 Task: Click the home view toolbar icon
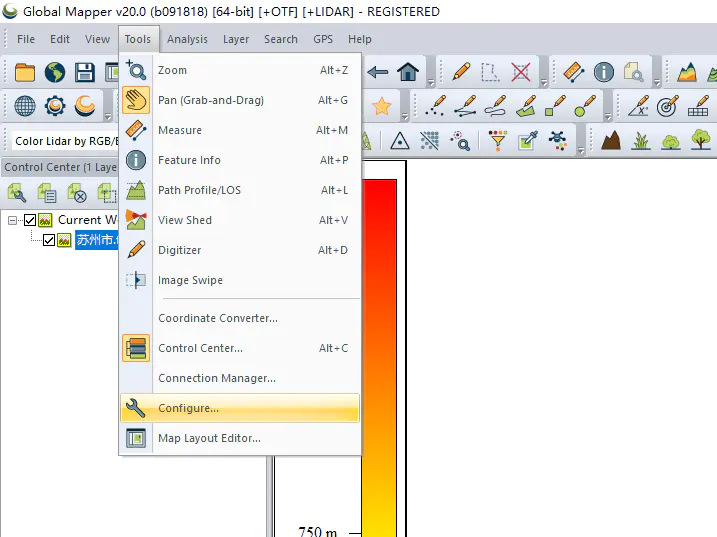click(408, 72)
